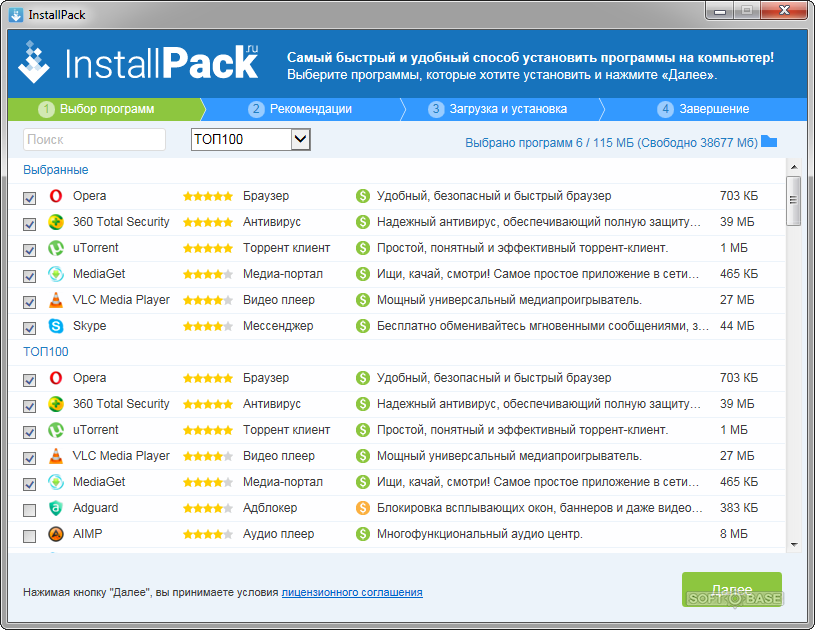The width and height of the screenshot is (815, 630).
Task: Click the InstallPack title bar app icon
Action: pos(16,15)
